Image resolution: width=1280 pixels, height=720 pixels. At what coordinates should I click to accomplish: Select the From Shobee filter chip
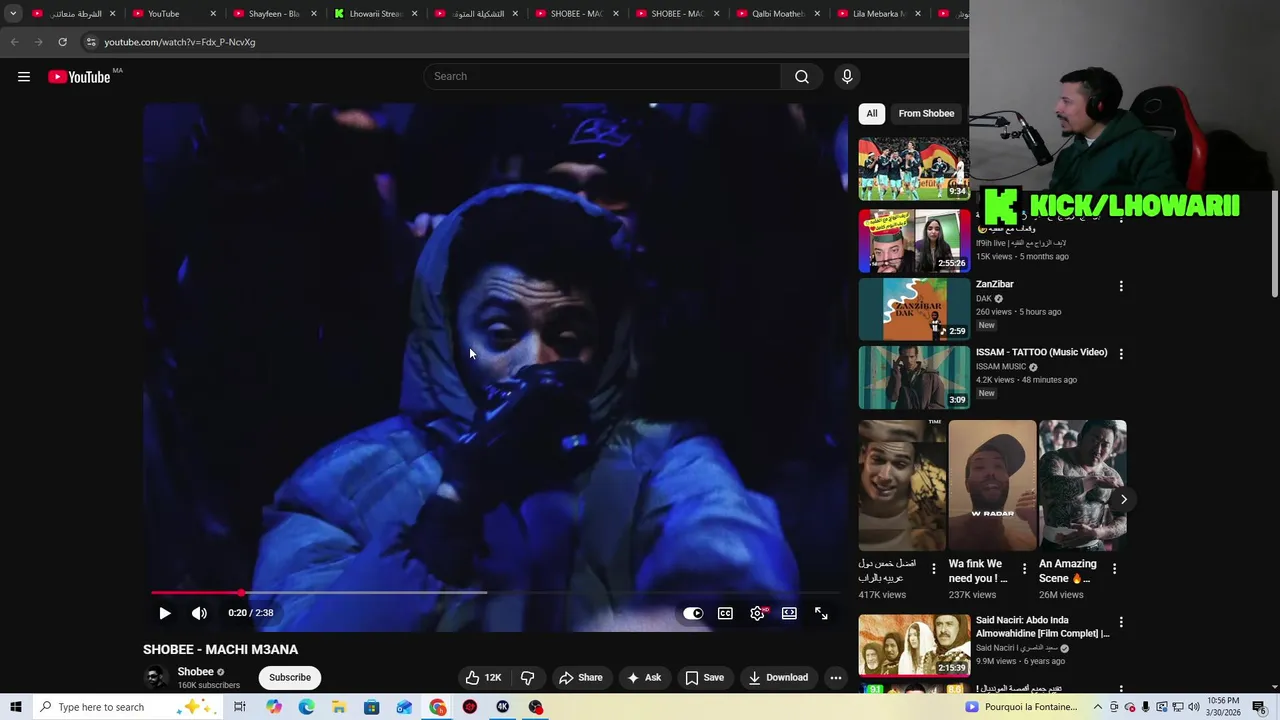tap(926, 114)
